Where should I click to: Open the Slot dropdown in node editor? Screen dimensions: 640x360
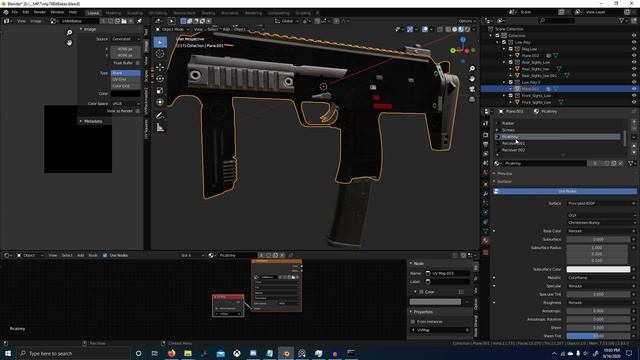pos(192,255)
